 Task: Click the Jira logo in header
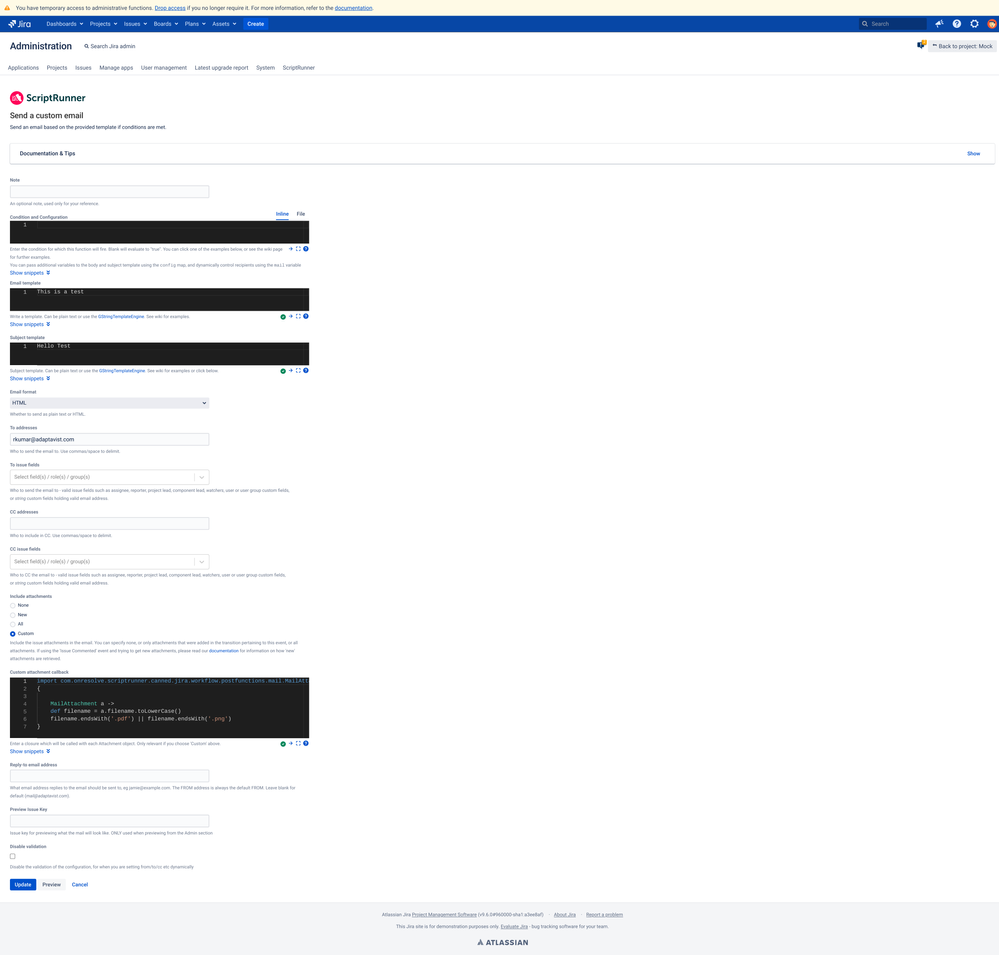click(19, 24)
